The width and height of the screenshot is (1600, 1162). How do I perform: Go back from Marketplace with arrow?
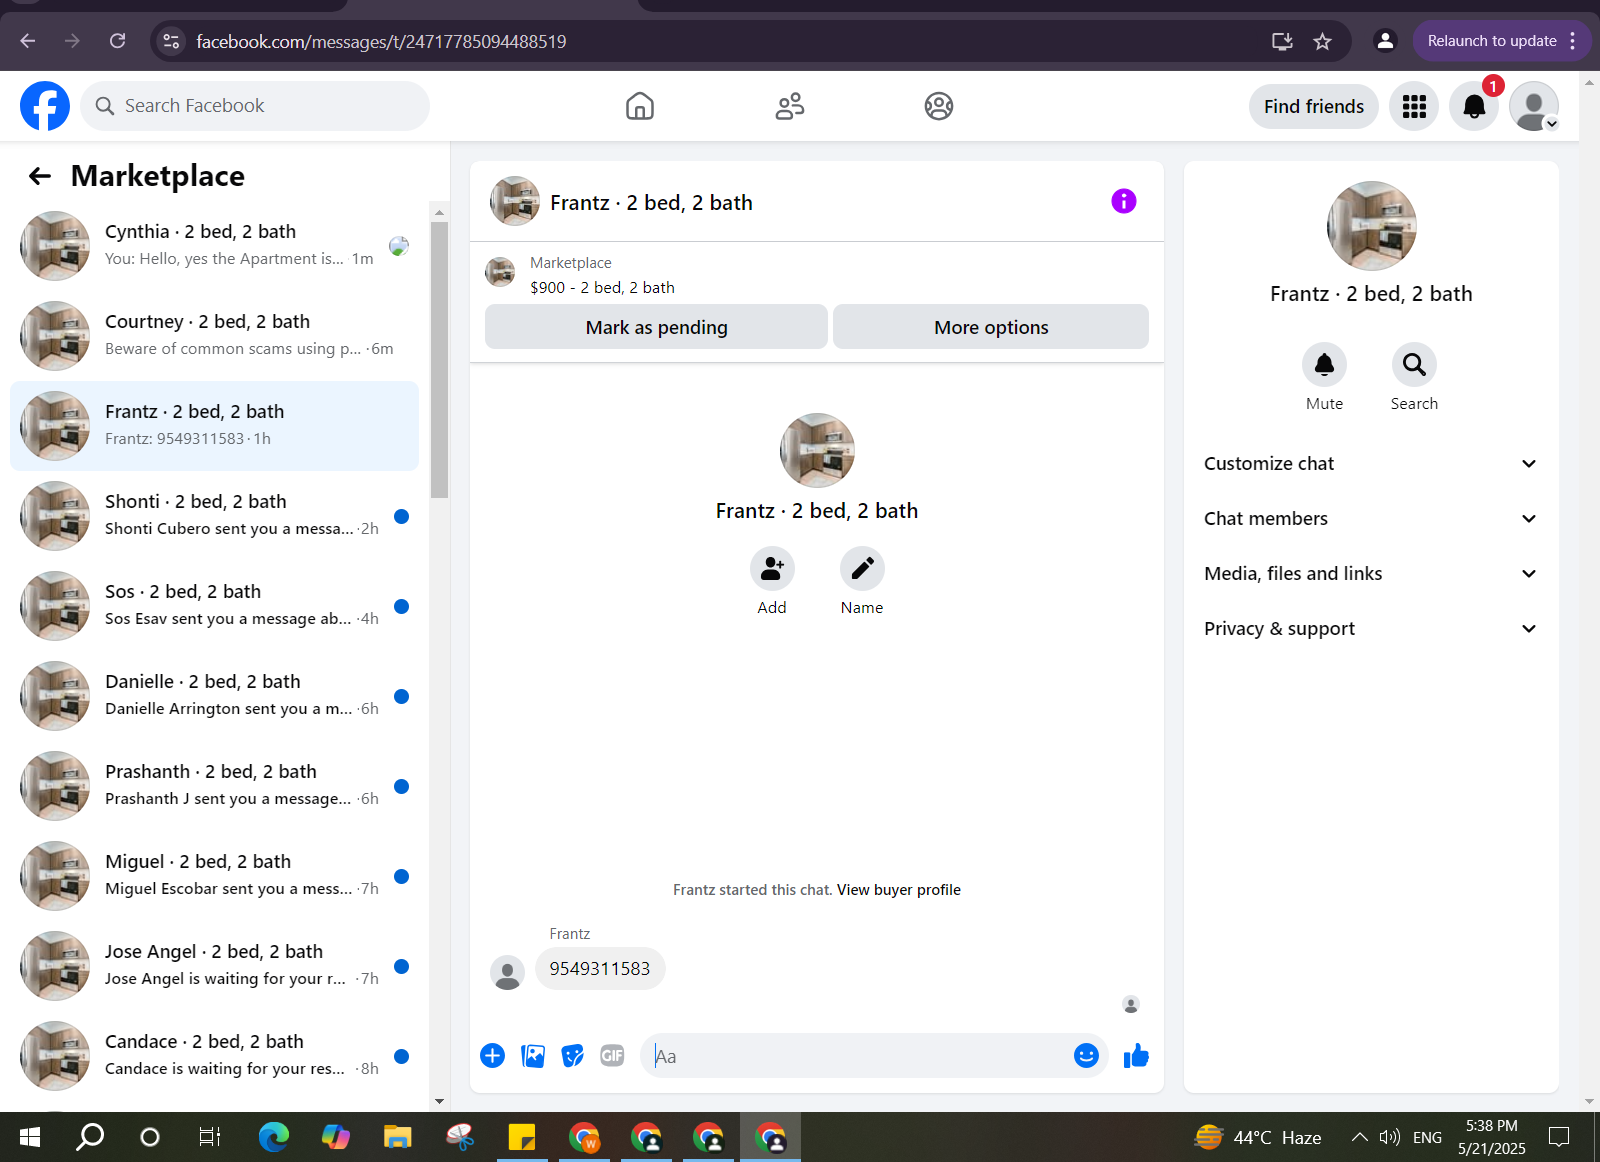click(x=40, y=176)
